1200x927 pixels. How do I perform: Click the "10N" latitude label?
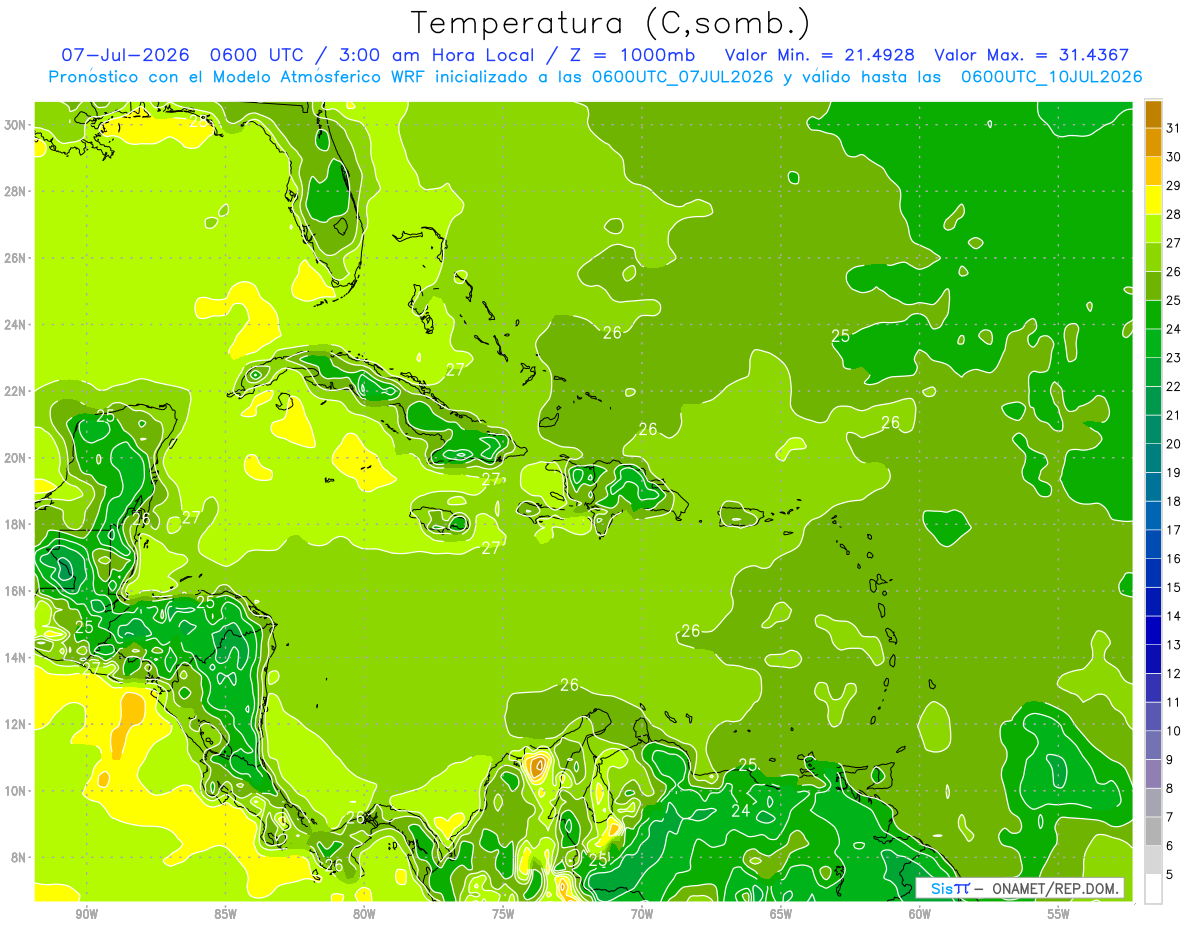click(17, 791)
